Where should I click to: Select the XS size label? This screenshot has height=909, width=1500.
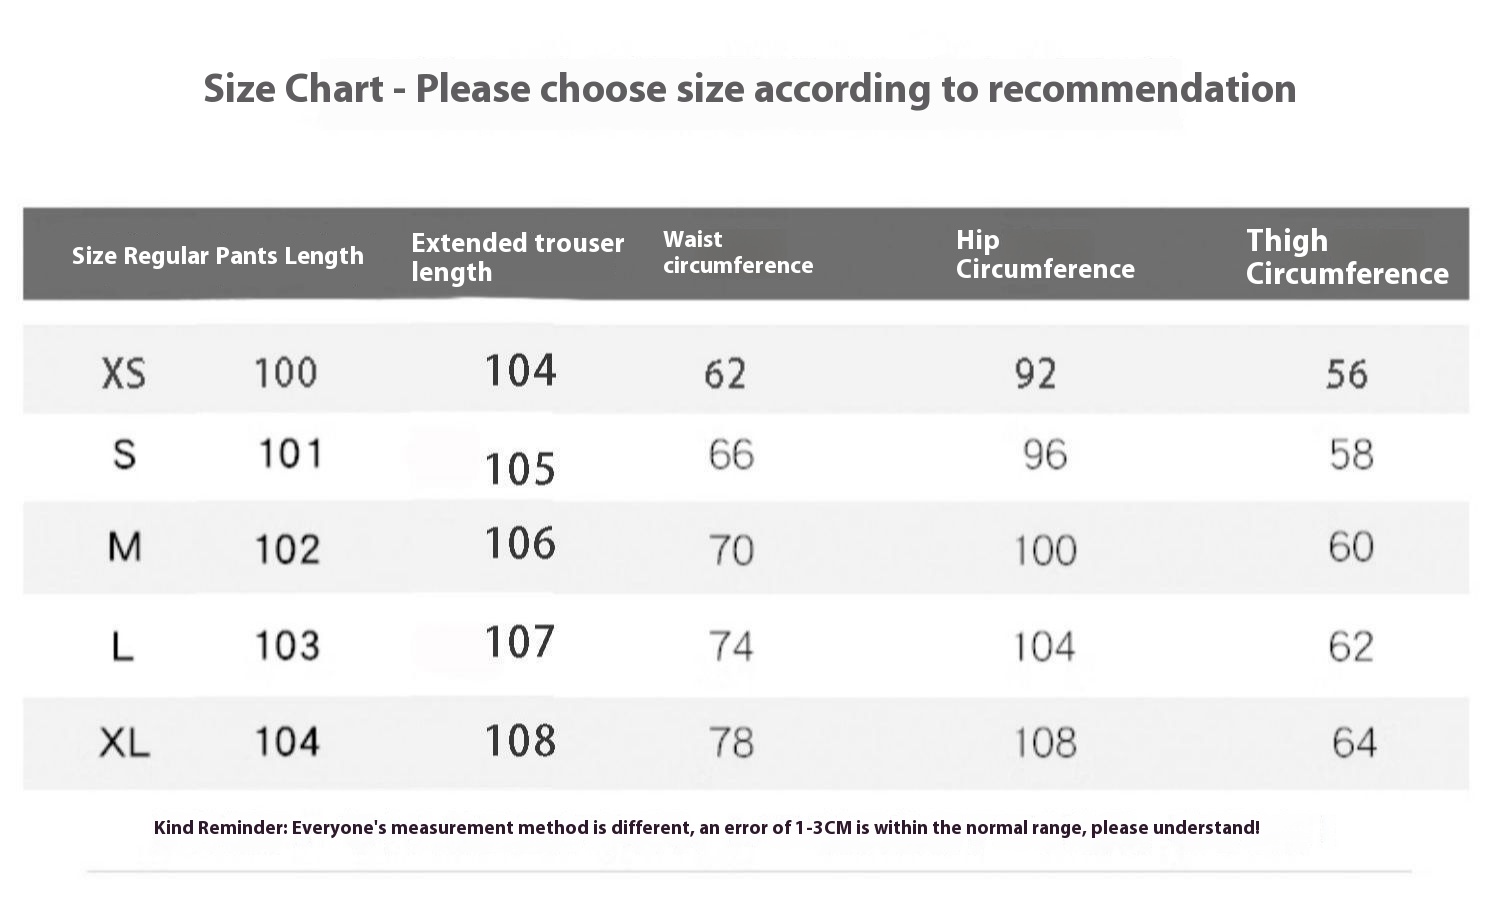pyautogui.click(x=124, y=374)
